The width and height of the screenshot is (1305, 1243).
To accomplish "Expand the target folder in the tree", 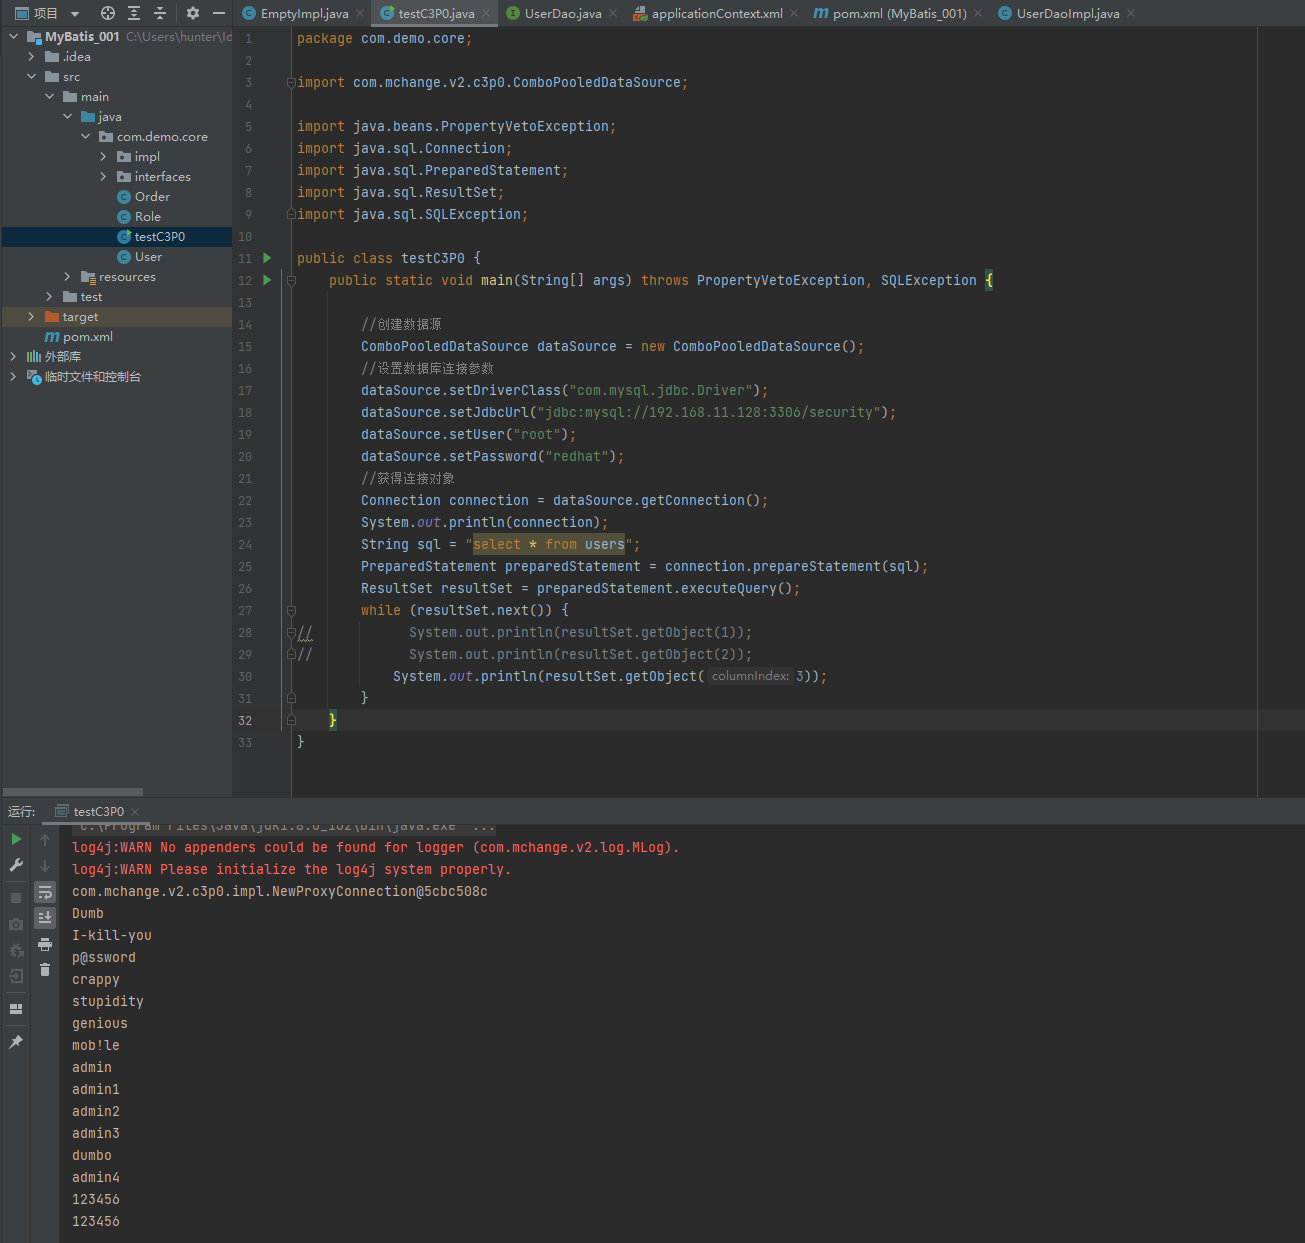I will [31, 317].
